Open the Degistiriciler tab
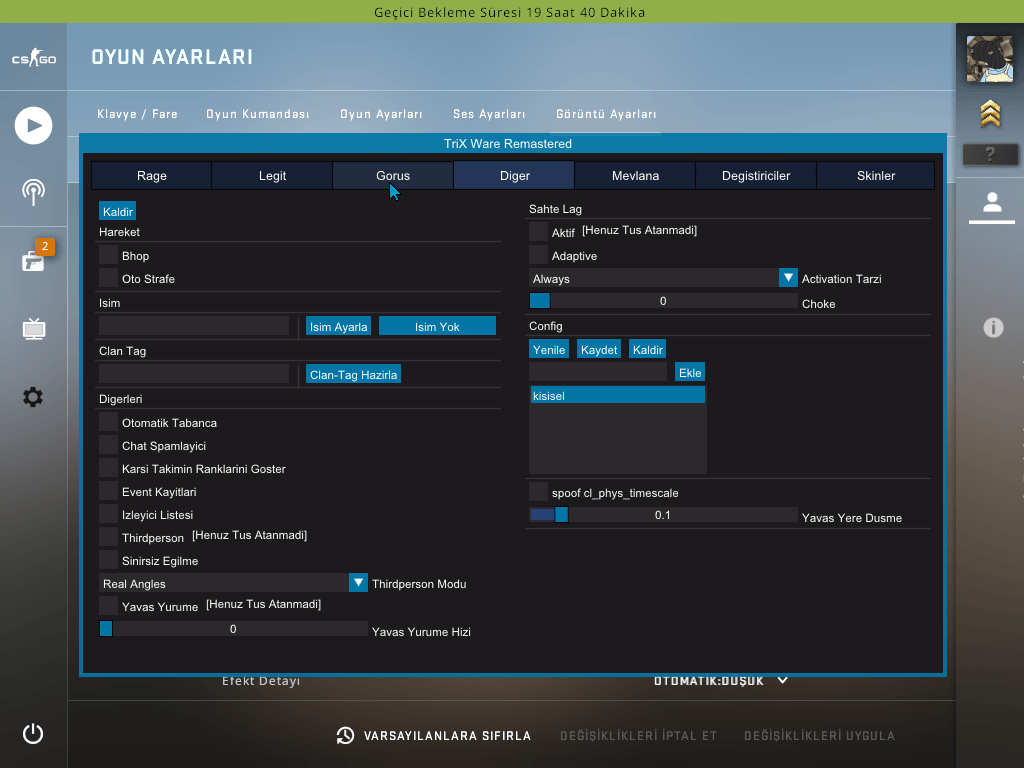Screen dimensions: 1024x768 (756, 175)
